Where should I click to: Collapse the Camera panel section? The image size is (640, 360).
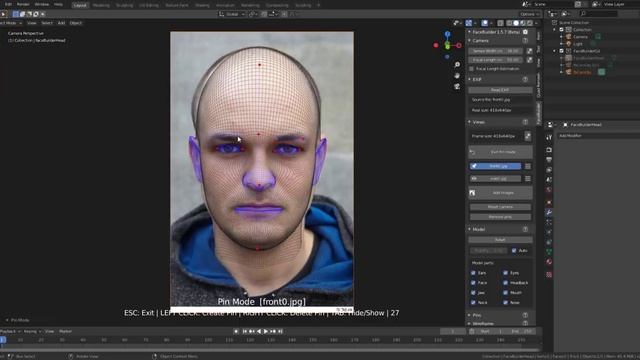(480, 40)
